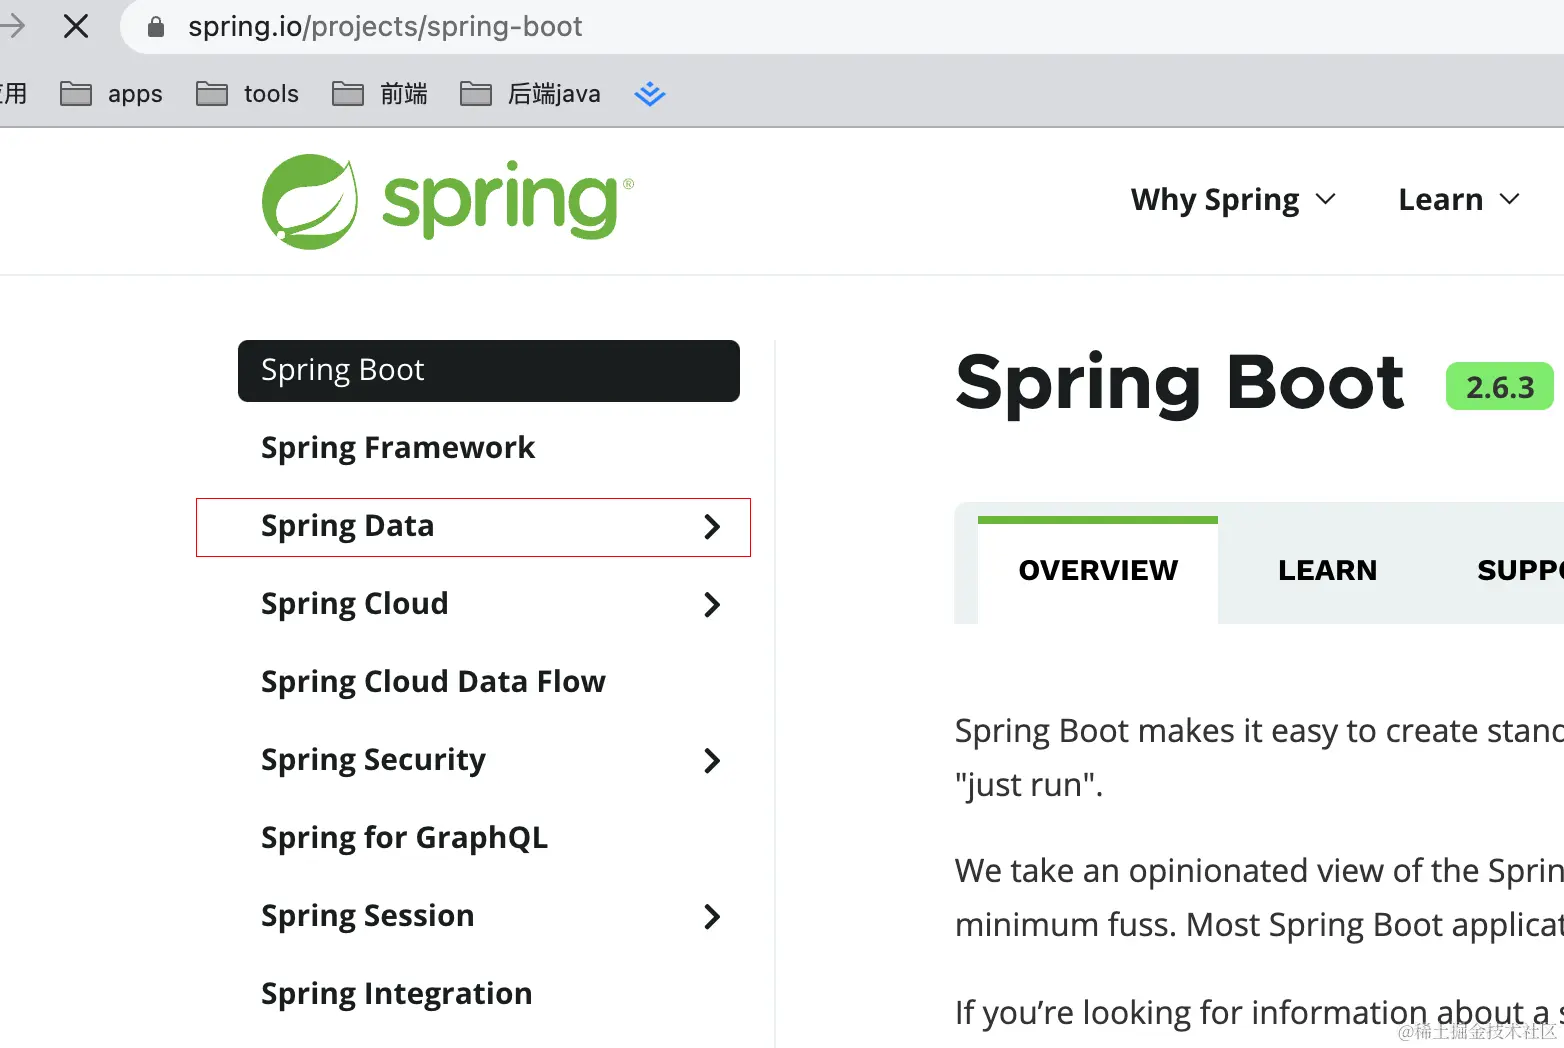
Task: Expand the Spring Data chevron
Action: tap(712, 527)
